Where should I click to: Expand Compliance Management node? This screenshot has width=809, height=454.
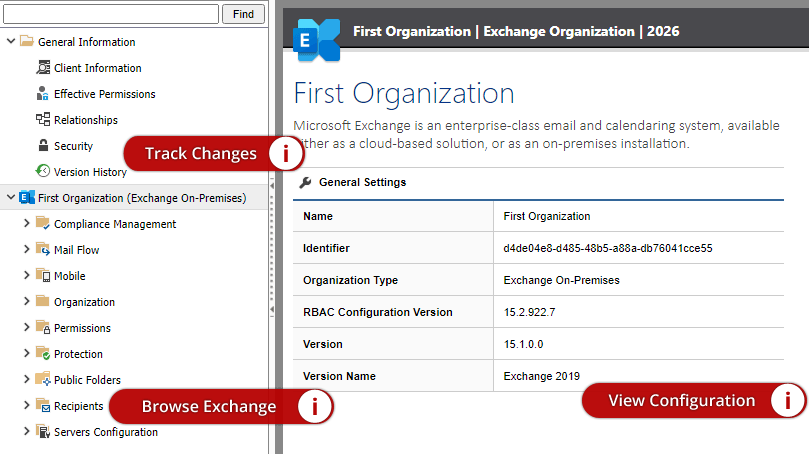27,223
